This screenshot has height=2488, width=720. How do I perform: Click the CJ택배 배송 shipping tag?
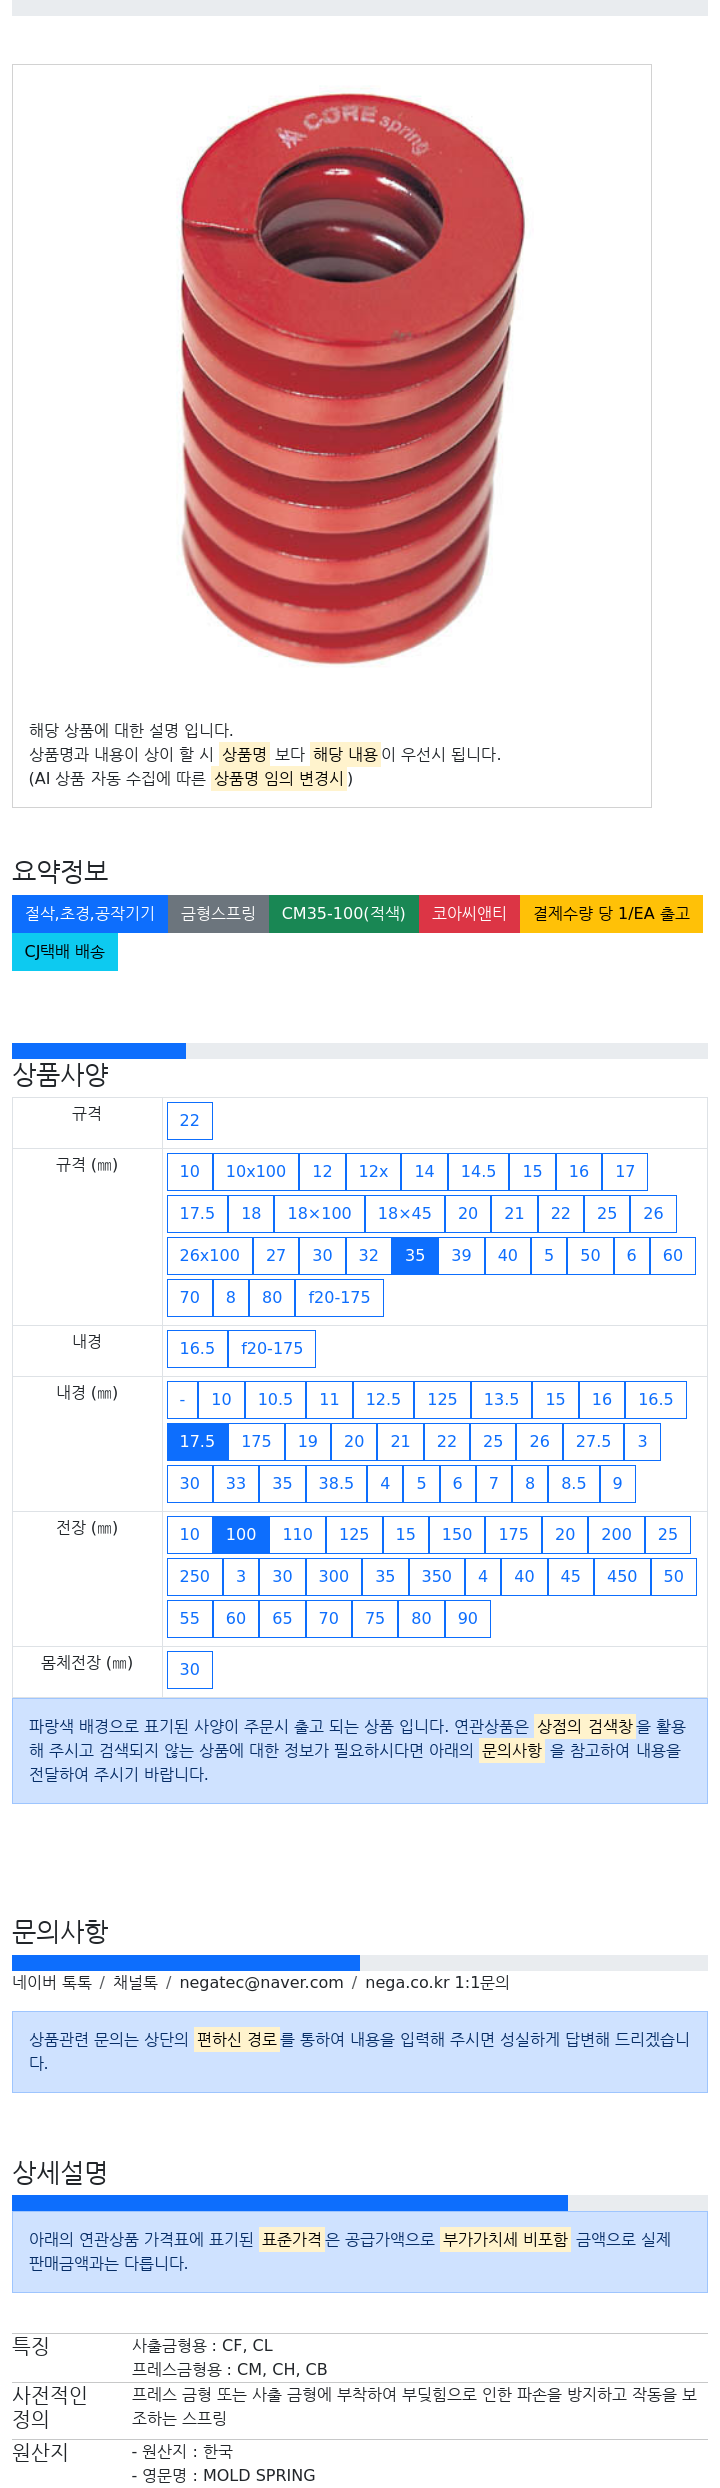coord(65,952)
